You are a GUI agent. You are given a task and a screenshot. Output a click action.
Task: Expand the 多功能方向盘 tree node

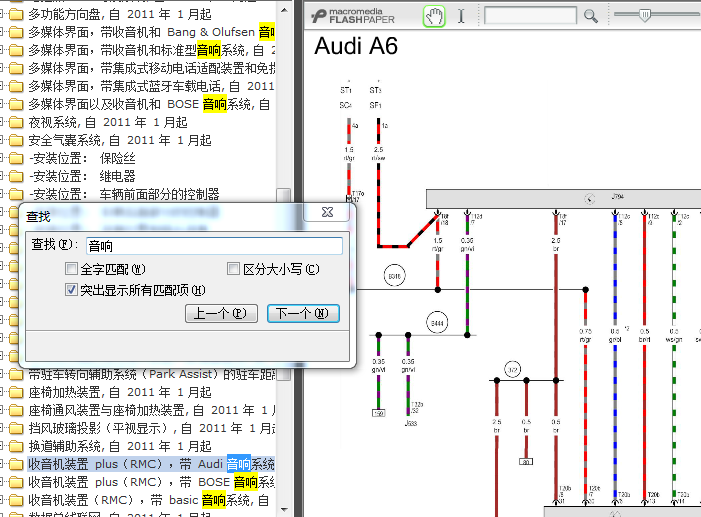point(2,15)
